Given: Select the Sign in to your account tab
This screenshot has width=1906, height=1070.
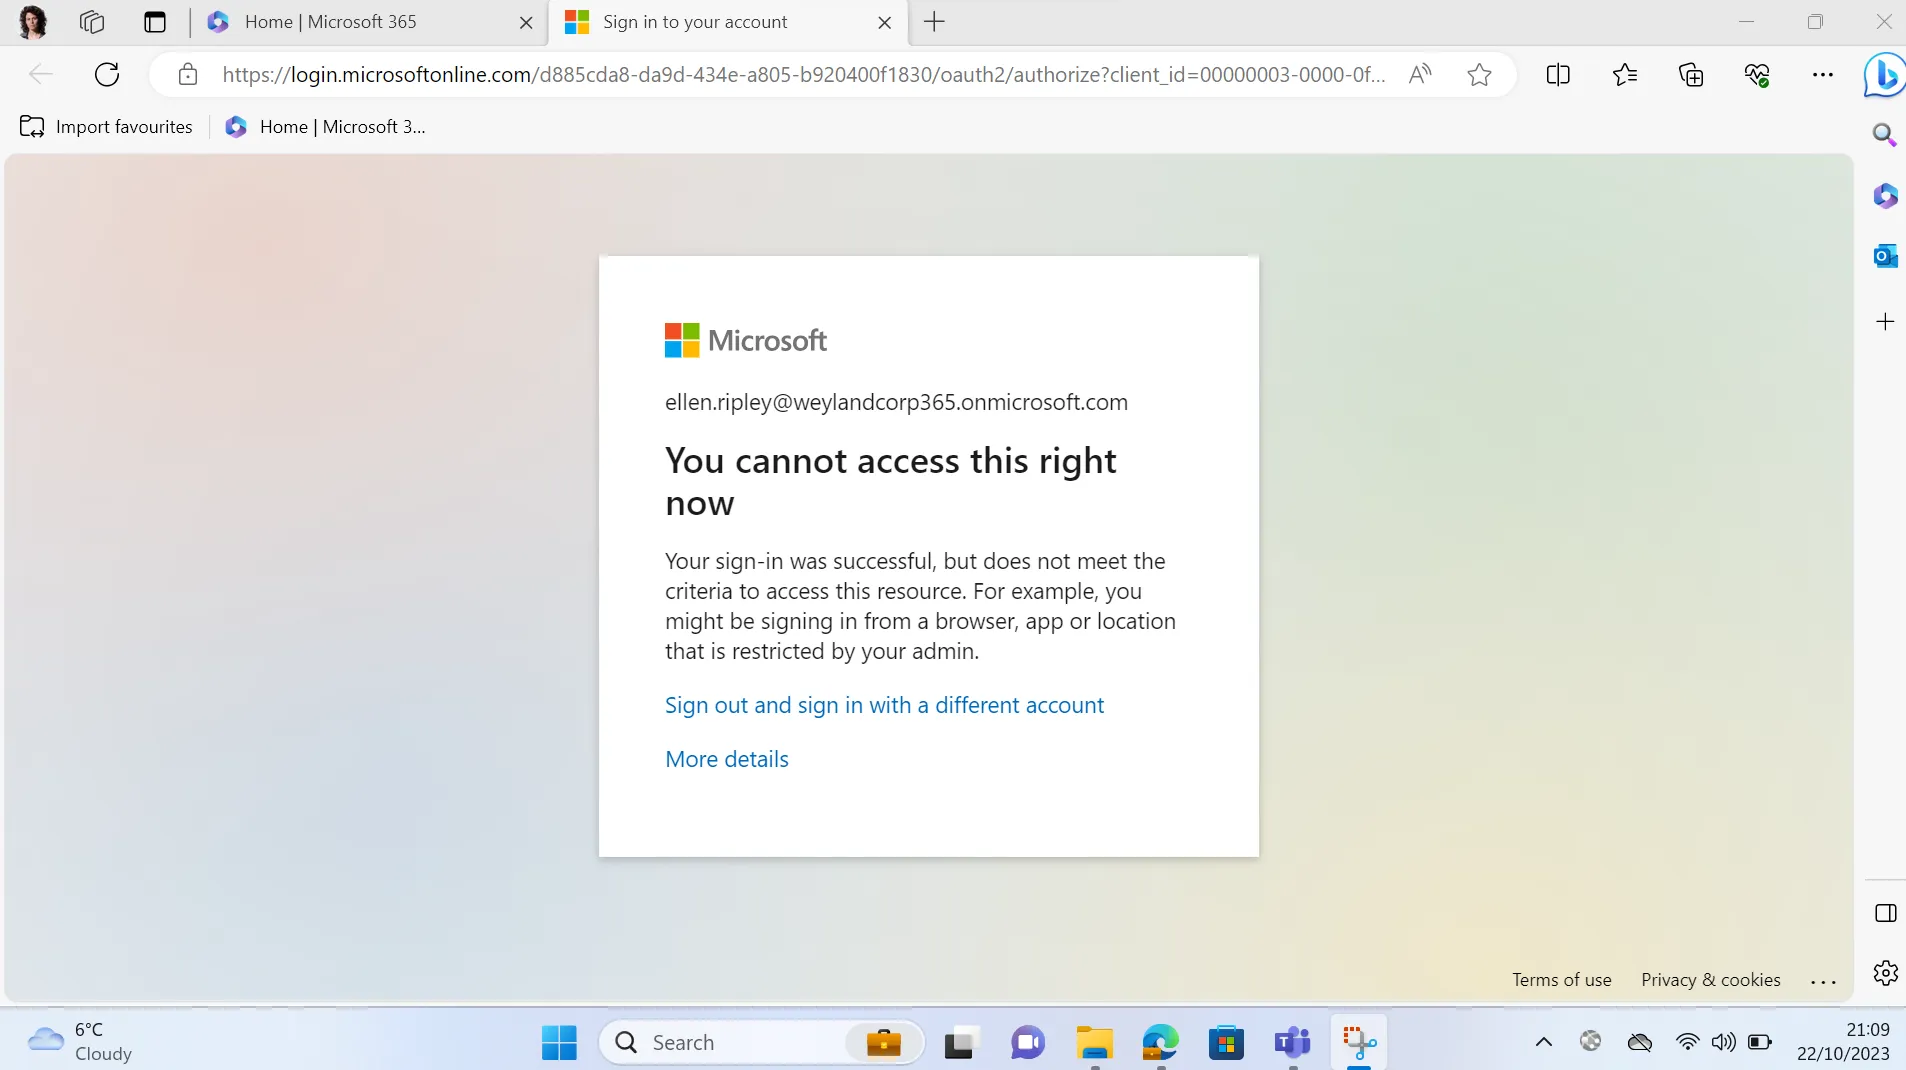Looking at the screenshot, I should [x=727, y=22].
